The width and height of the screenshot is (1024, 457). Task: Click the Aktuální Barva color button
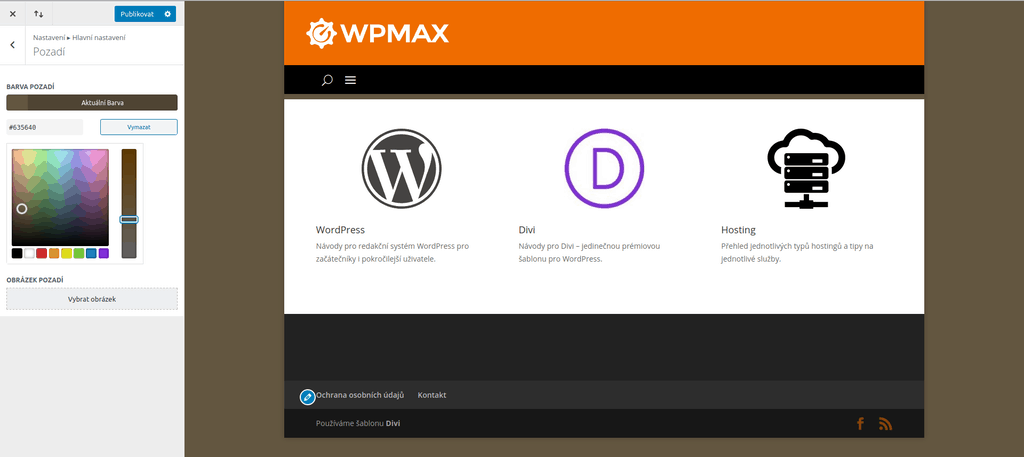pos(92,102)
